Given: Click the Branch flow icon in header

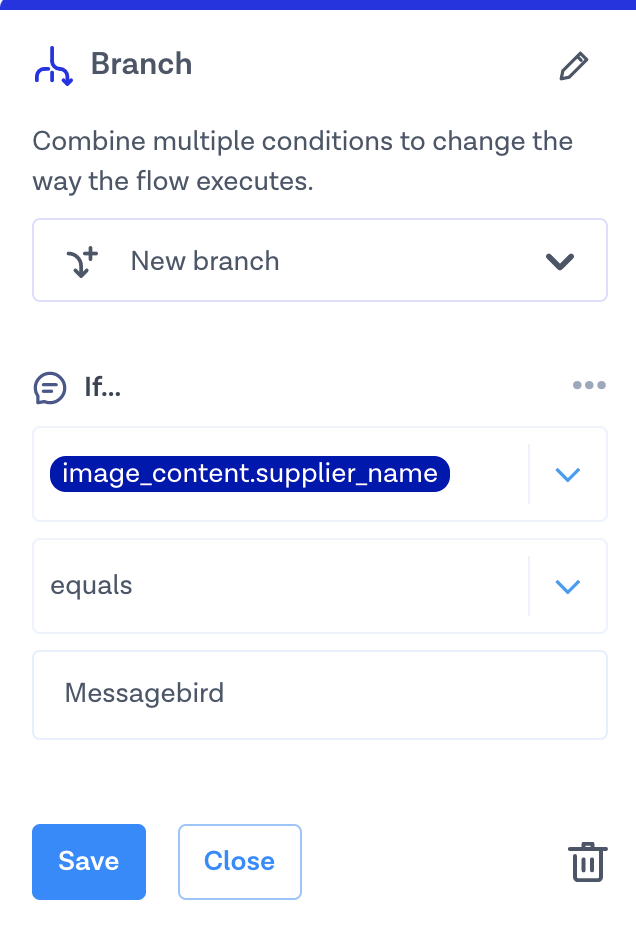Looking at the screenshot, I should [53, 66].
